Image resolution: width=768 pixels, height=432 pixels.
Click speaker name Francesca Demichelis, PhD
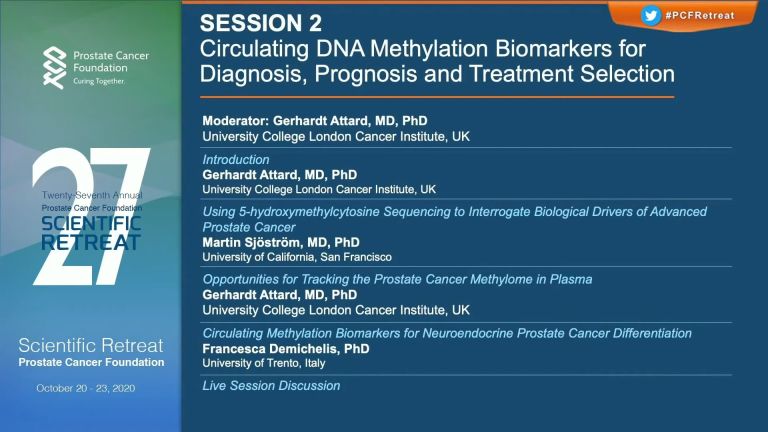(286, 349)
